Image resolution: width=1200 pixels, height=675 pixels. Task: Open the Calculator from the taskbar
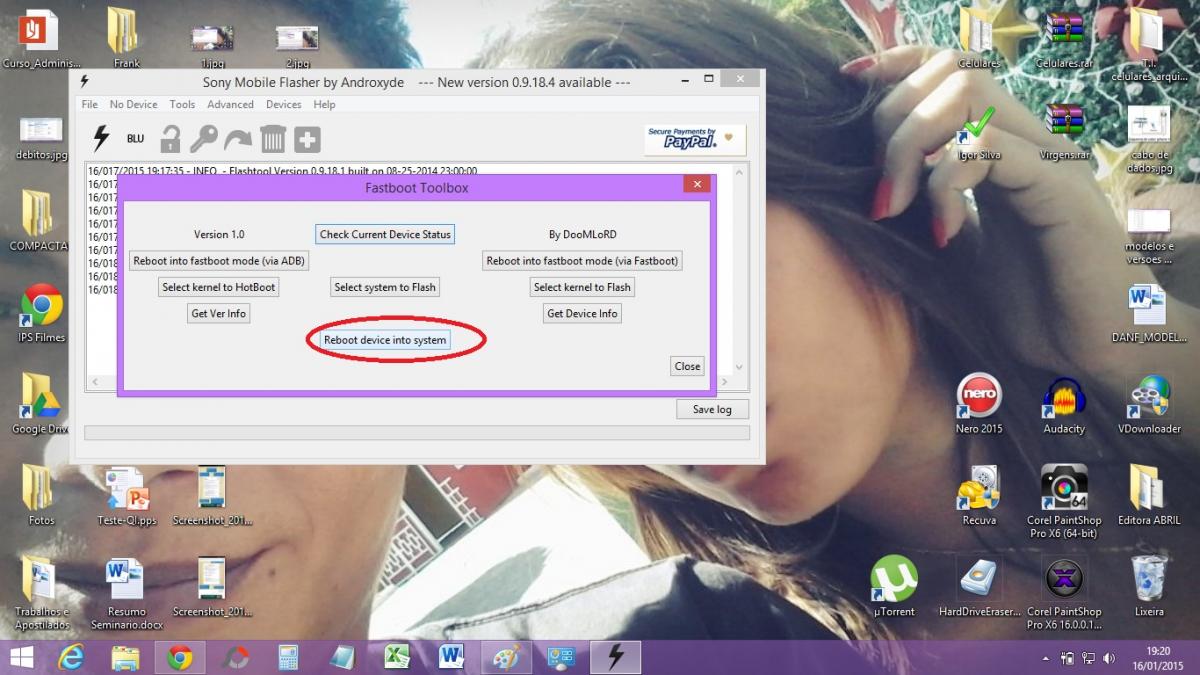pyautogui.click(x=289, y=657)
